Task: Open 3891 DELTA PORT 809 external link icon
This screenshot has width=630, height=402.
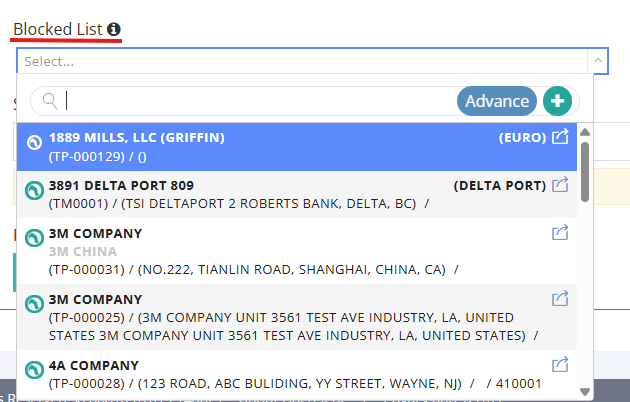Action: 560,185
